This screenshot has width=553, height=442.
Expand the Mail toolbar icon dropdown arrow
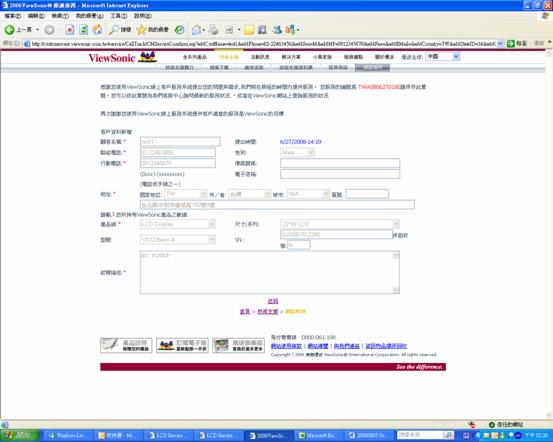click(x=203, y=30)
